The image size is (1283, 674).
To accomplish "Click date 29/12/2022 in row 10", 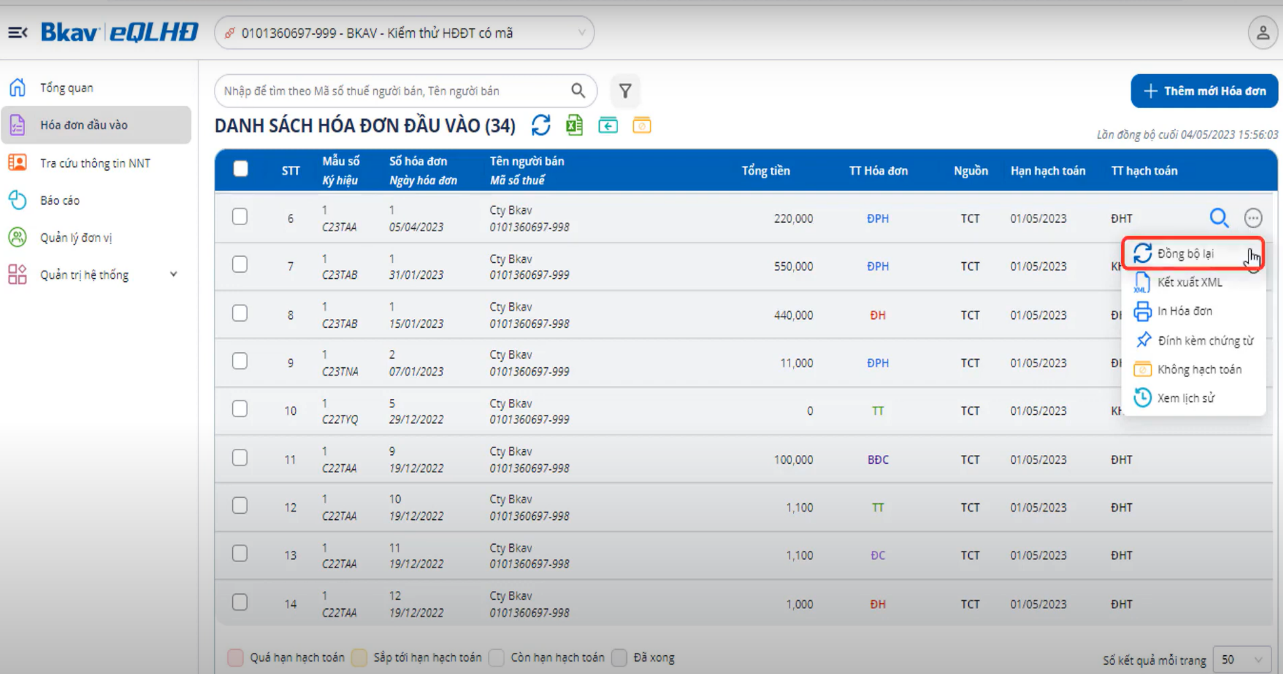I will (x=416, y=420).
